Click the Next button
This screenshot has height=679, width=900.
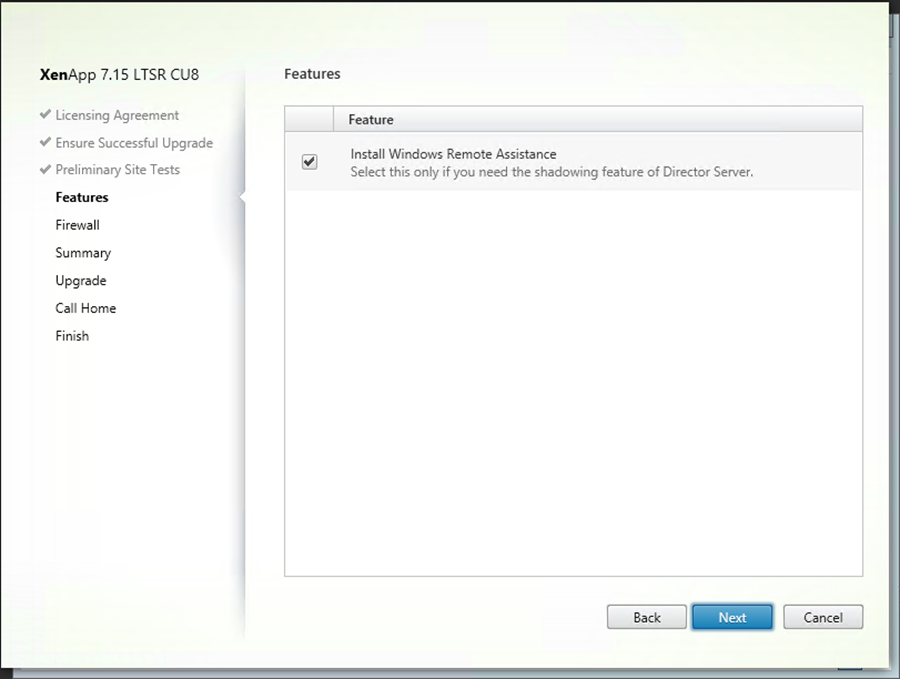pyautogui.click(x=732, y=617)
